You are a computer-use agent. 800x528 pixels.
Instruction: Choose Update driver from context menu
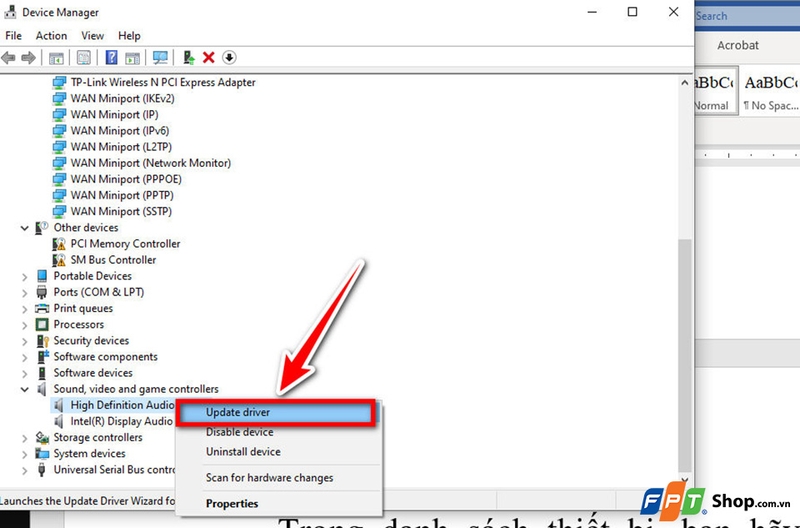pos(276,412)
